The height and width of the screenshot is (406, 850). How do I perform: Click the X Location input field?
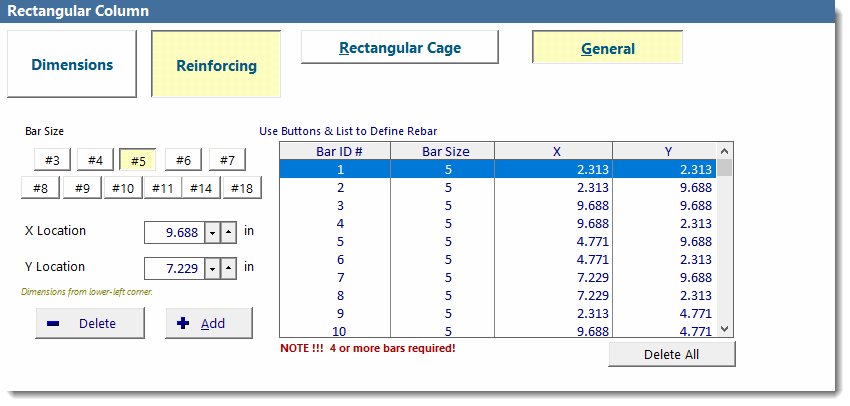coord(174,232)
